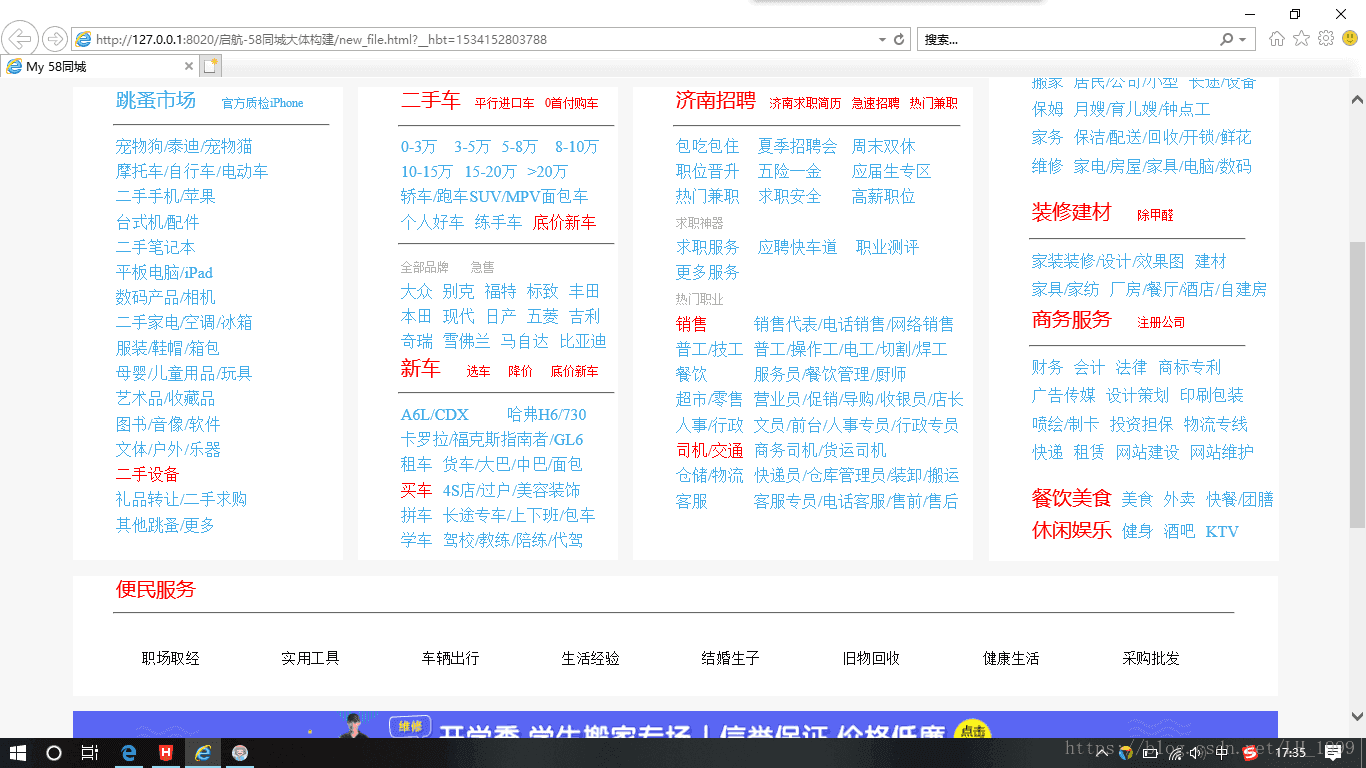The height and width of the screenshot is (768, 1366).
Task: Click the KTV link
Action: pyautogui.click(x=1222, y=531)
